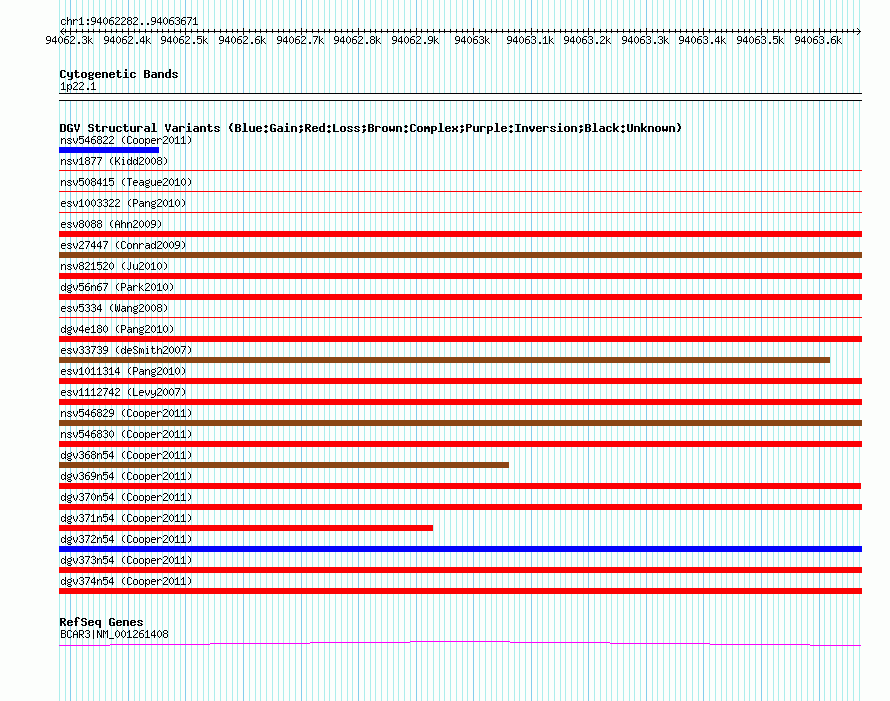890x701 pixels.
Task: Select the dgv56n67 (Park2010) label
Action: point(117,287)
